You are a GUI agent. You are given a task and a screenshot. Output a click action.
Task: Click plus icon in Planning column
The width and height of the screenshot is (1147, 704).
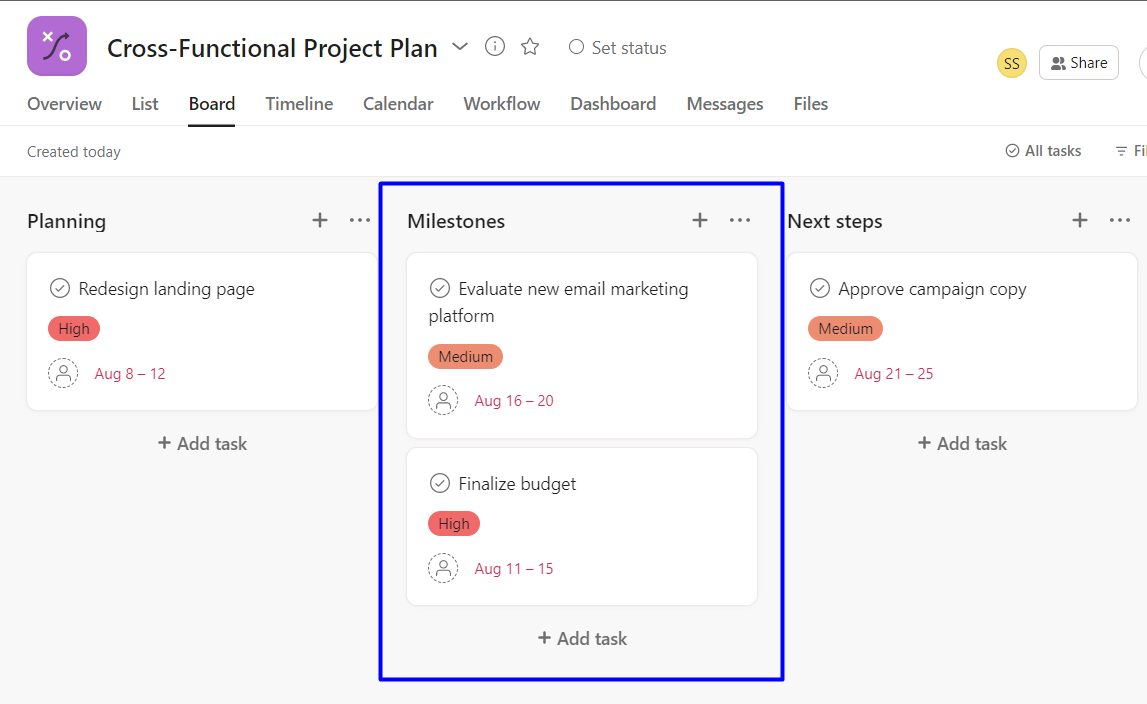click(x=320, y=220)
